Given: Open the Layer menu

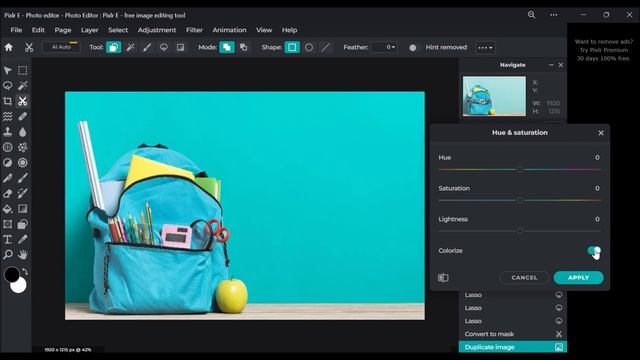Looking at the screenshot, I should pos(89,30).
